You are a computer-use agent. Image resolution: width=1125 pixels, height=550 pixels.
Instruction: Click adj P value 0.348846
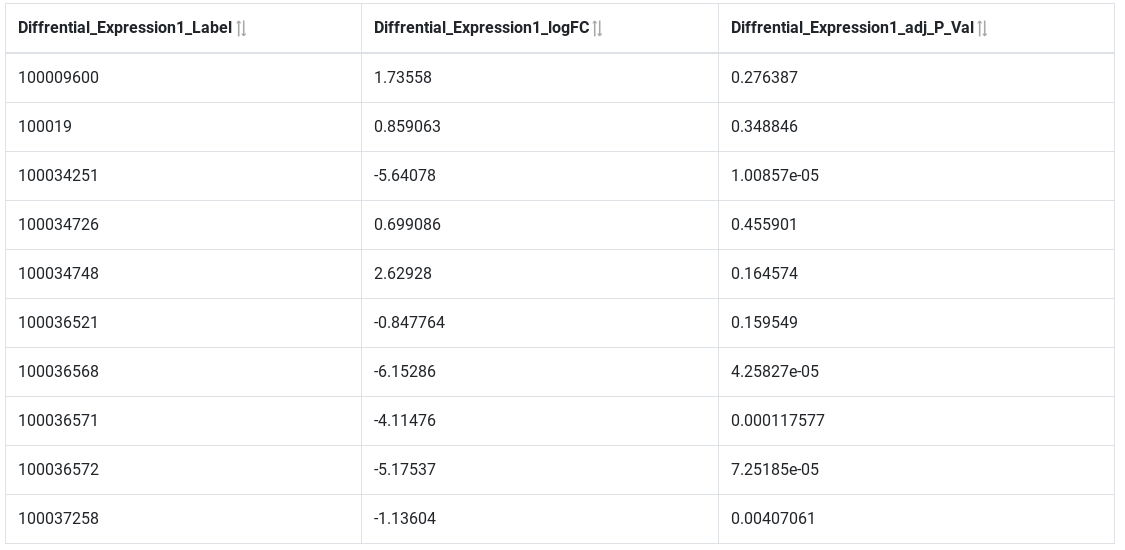pyautogui.click(x=764, y=126)
